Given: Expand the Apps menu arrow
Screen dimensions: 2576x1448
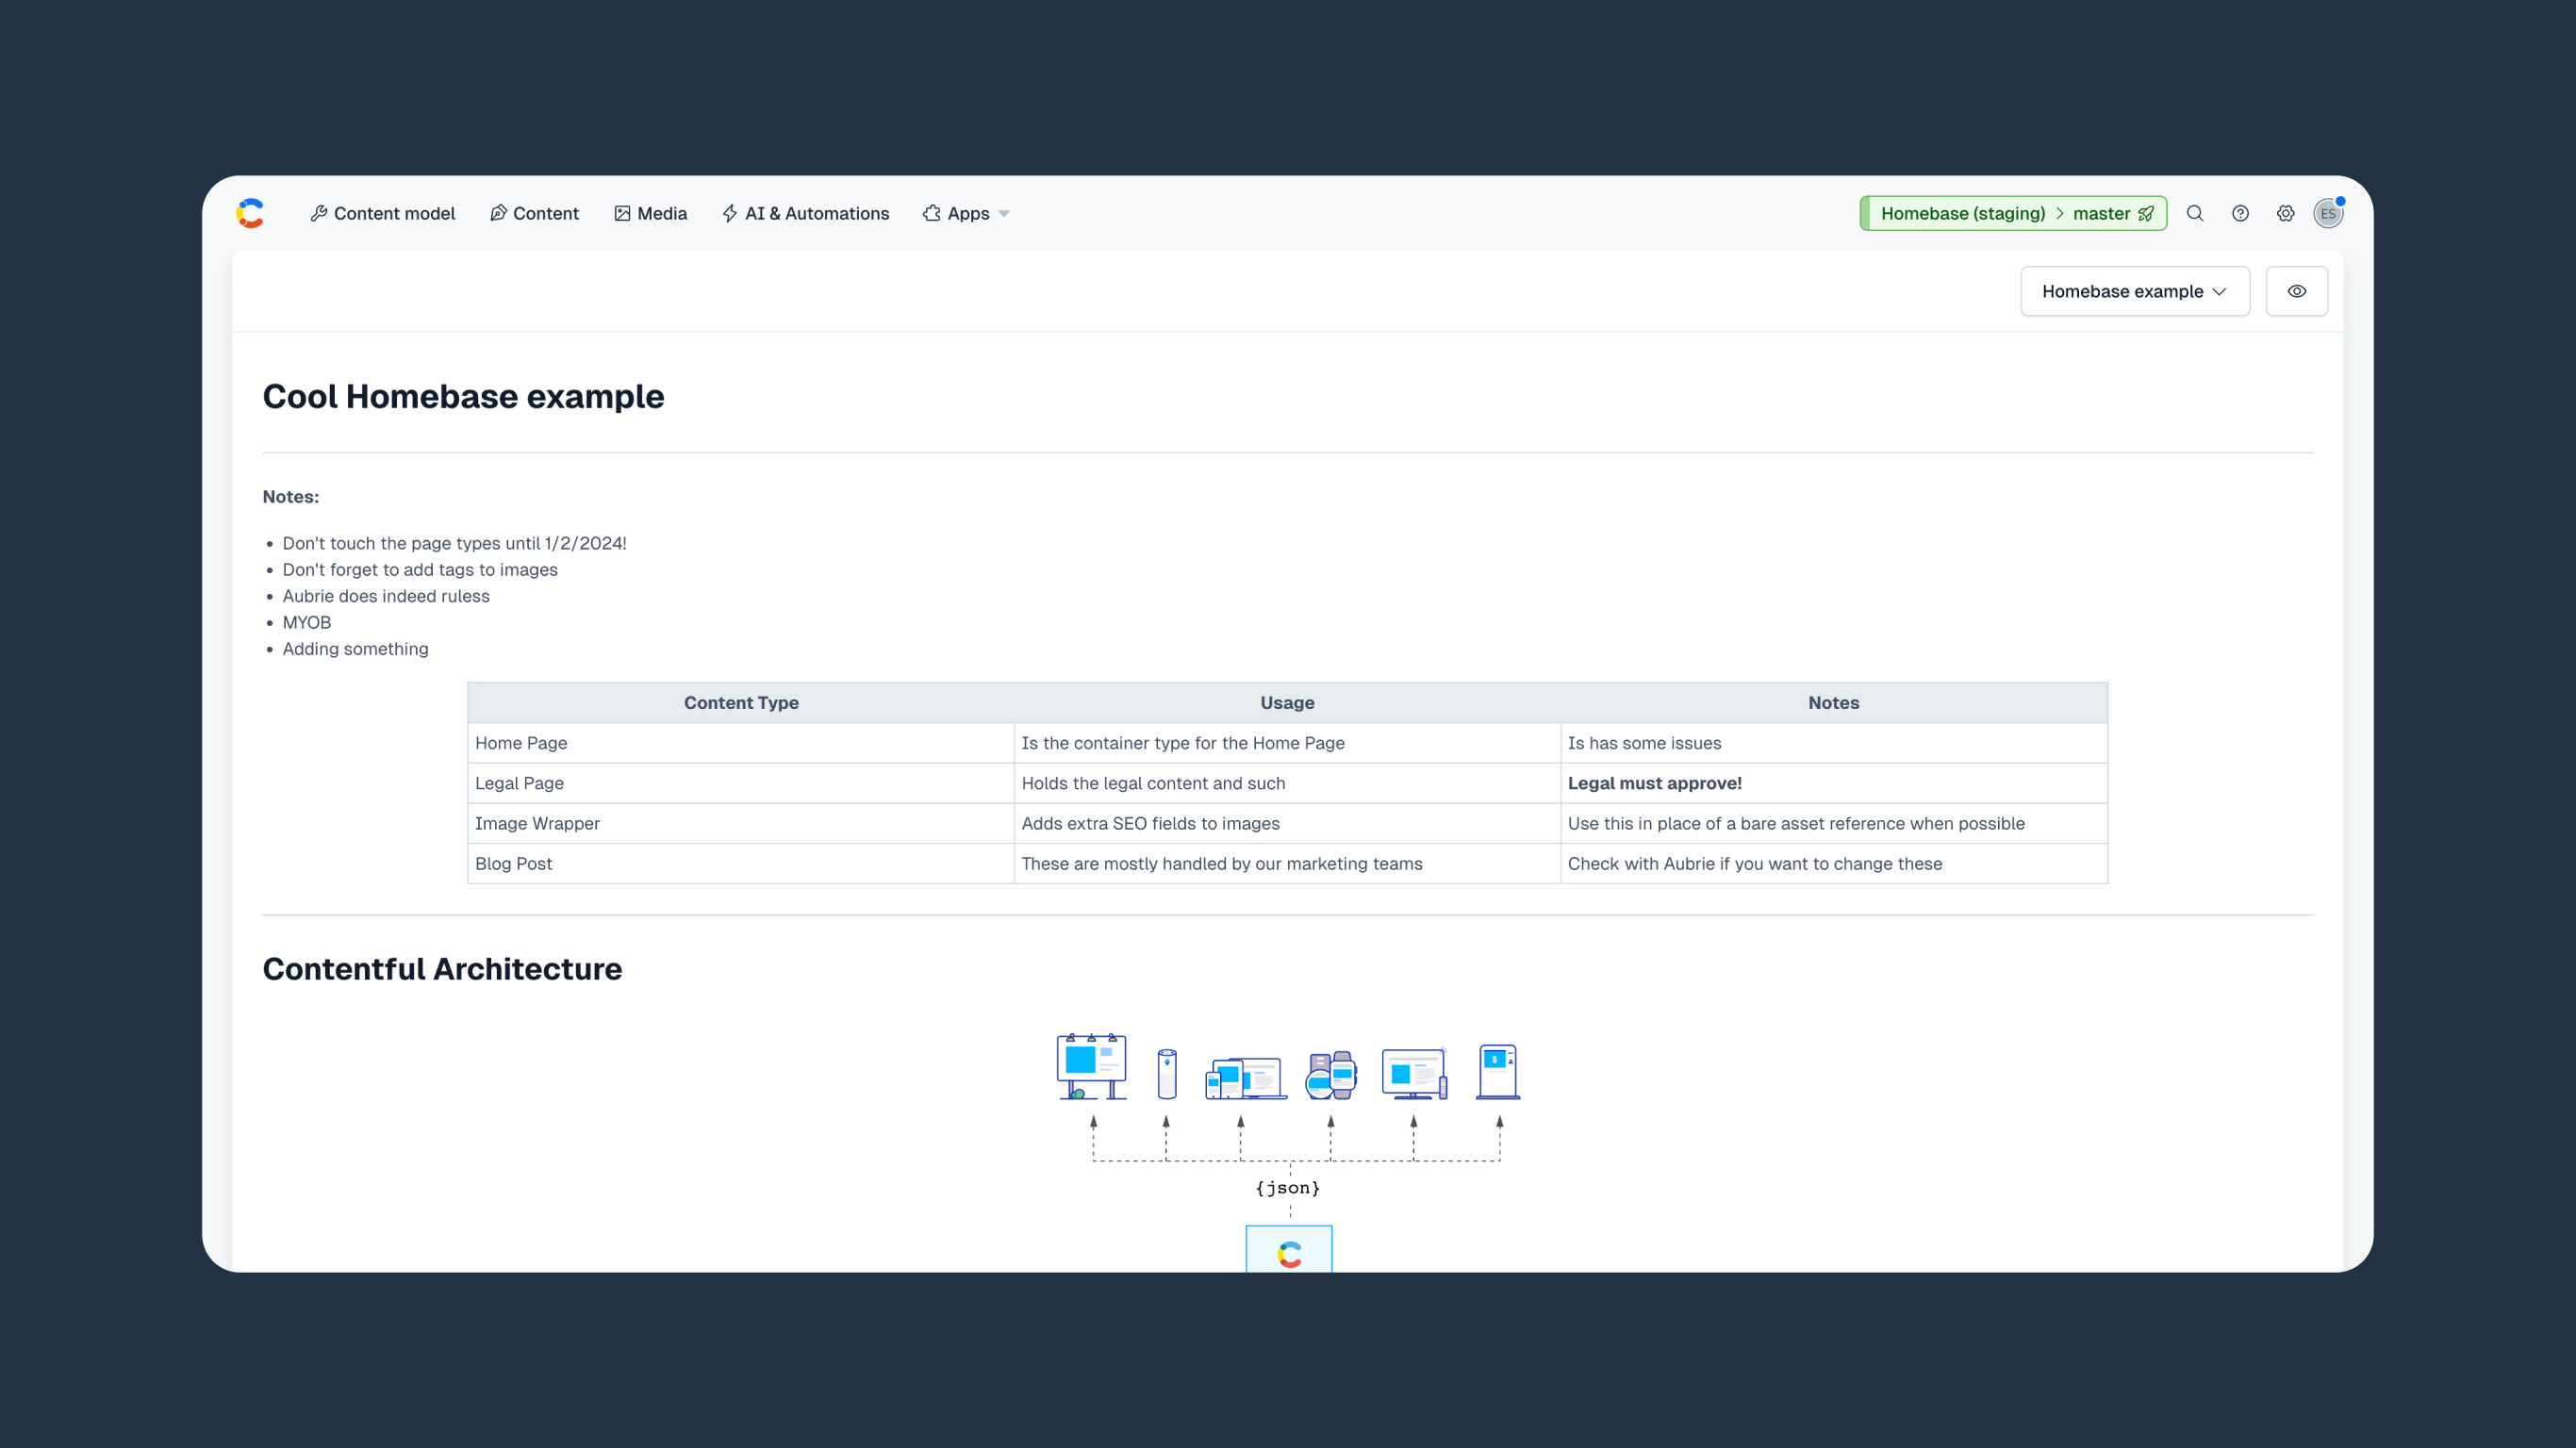Looking at the screenshot, I should coord(1004,213).
